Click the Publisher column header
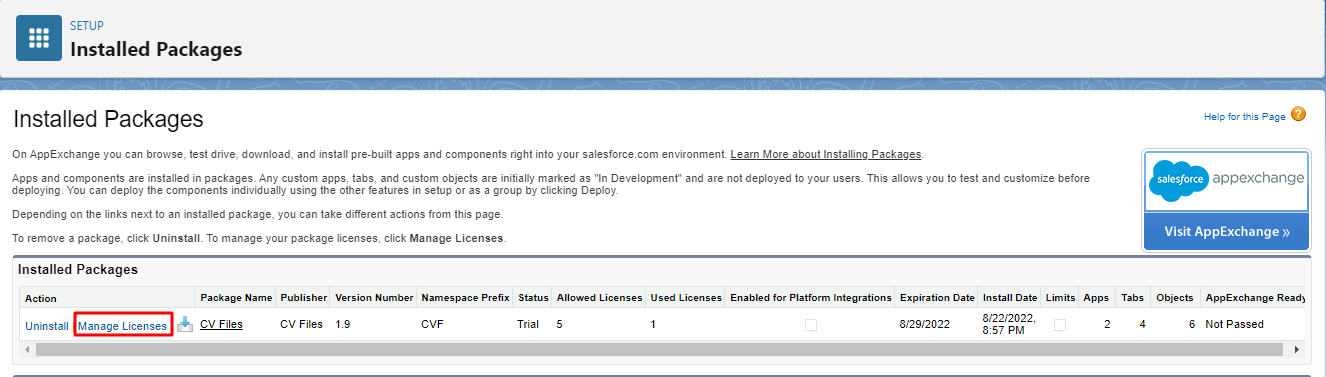The width and height of the screenshot is (1326, 377). (303, 298)
